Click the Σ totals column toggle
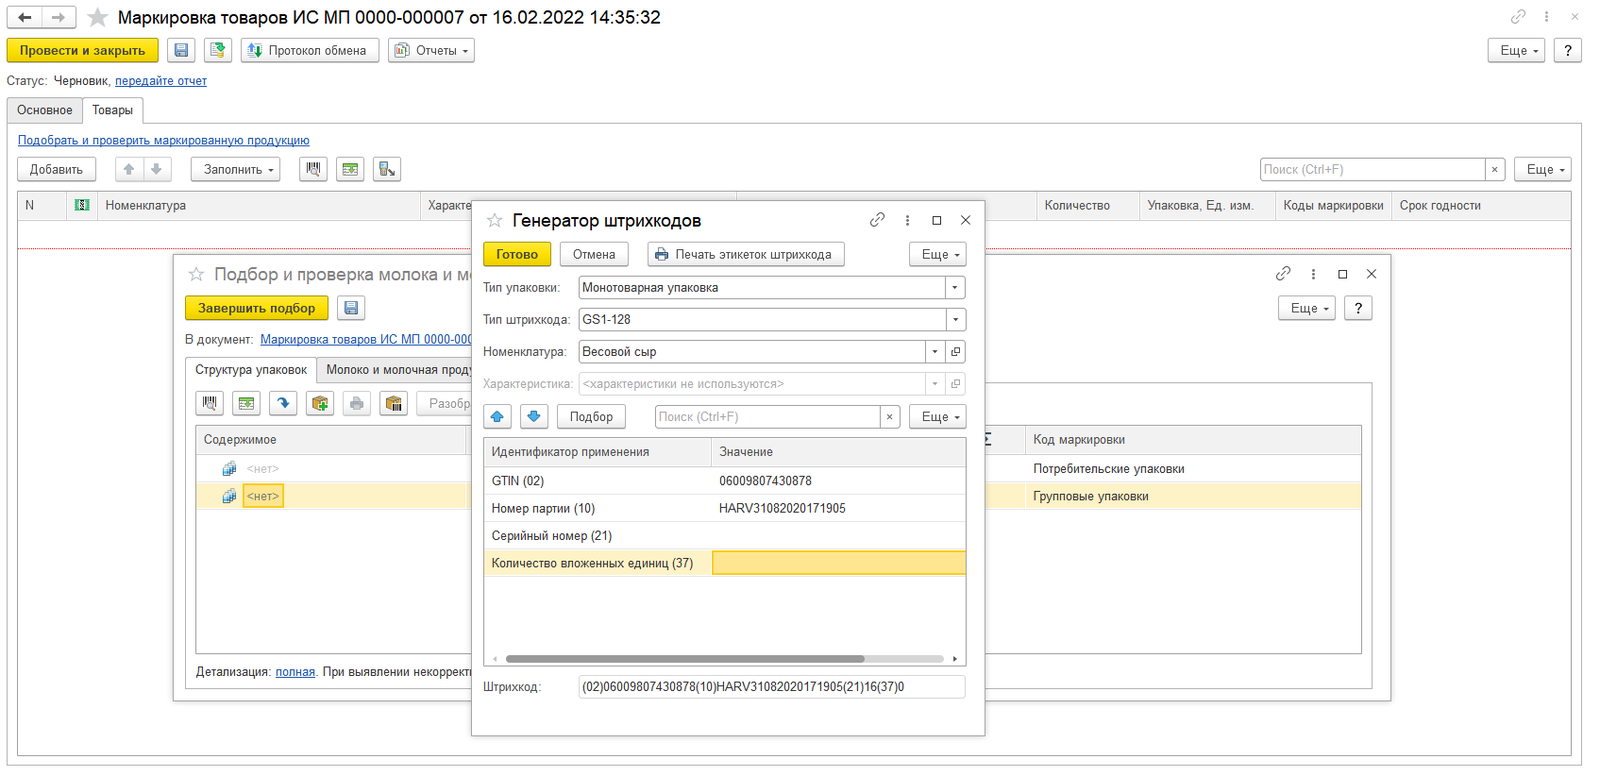Image resolution: width=1600 pixels, height=776 pixels. 988,439
